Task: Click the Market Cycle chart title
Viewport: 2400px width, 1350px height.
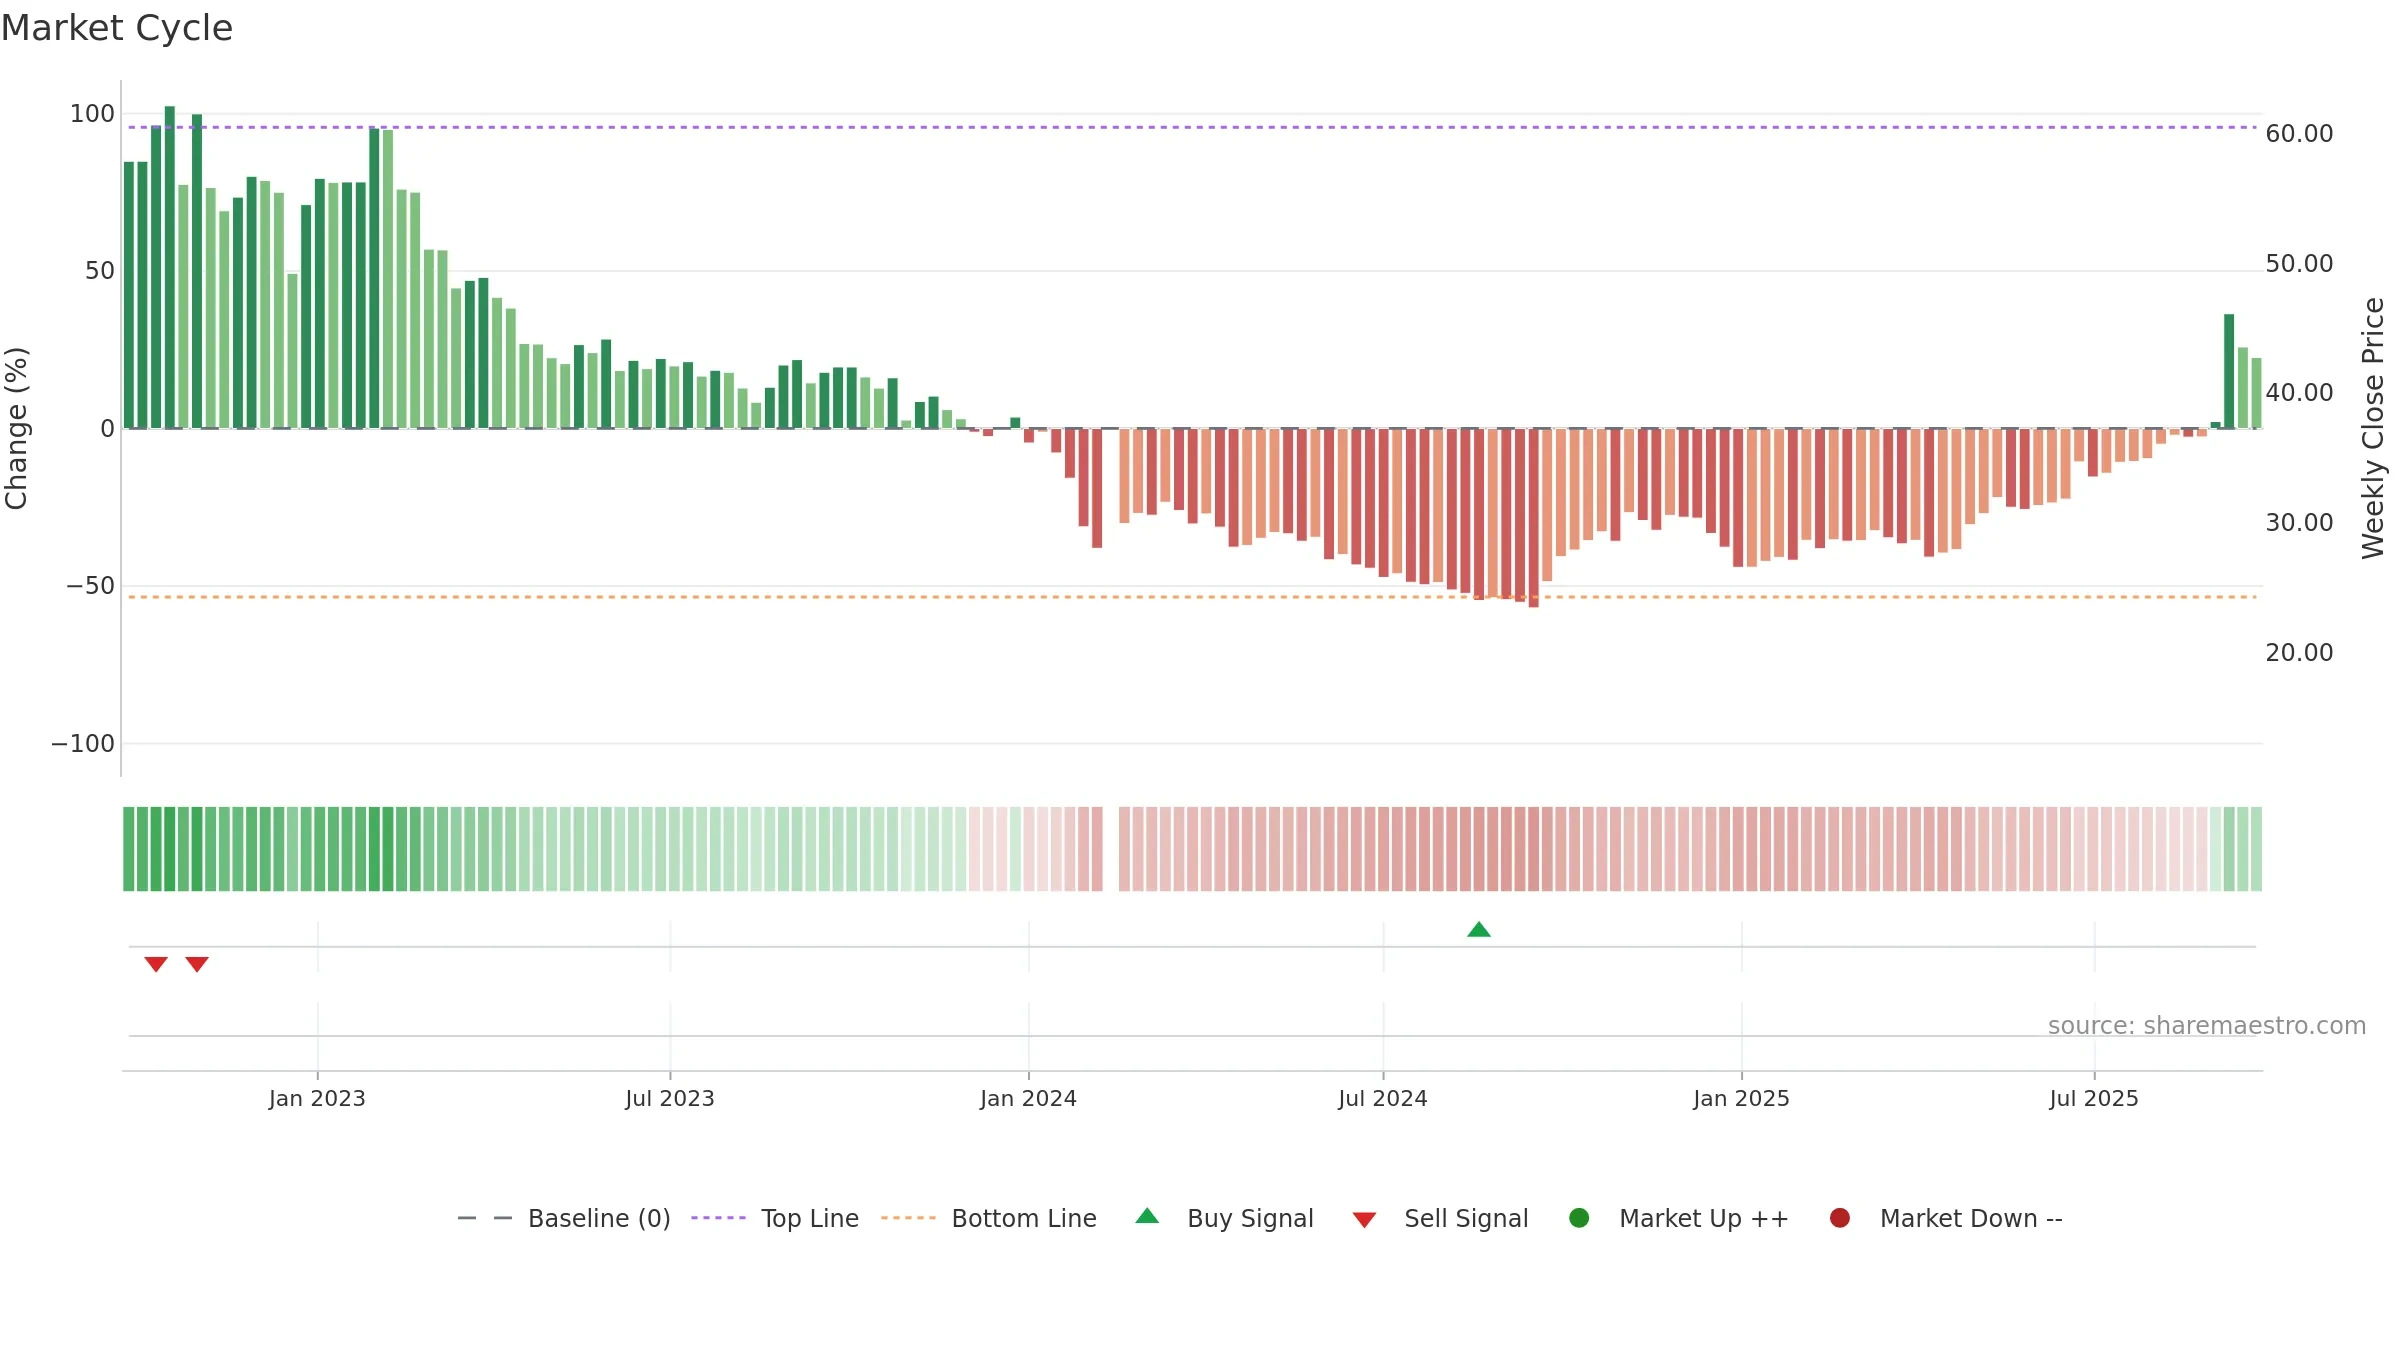Action: pyautogui.click(x=117, y=28)
